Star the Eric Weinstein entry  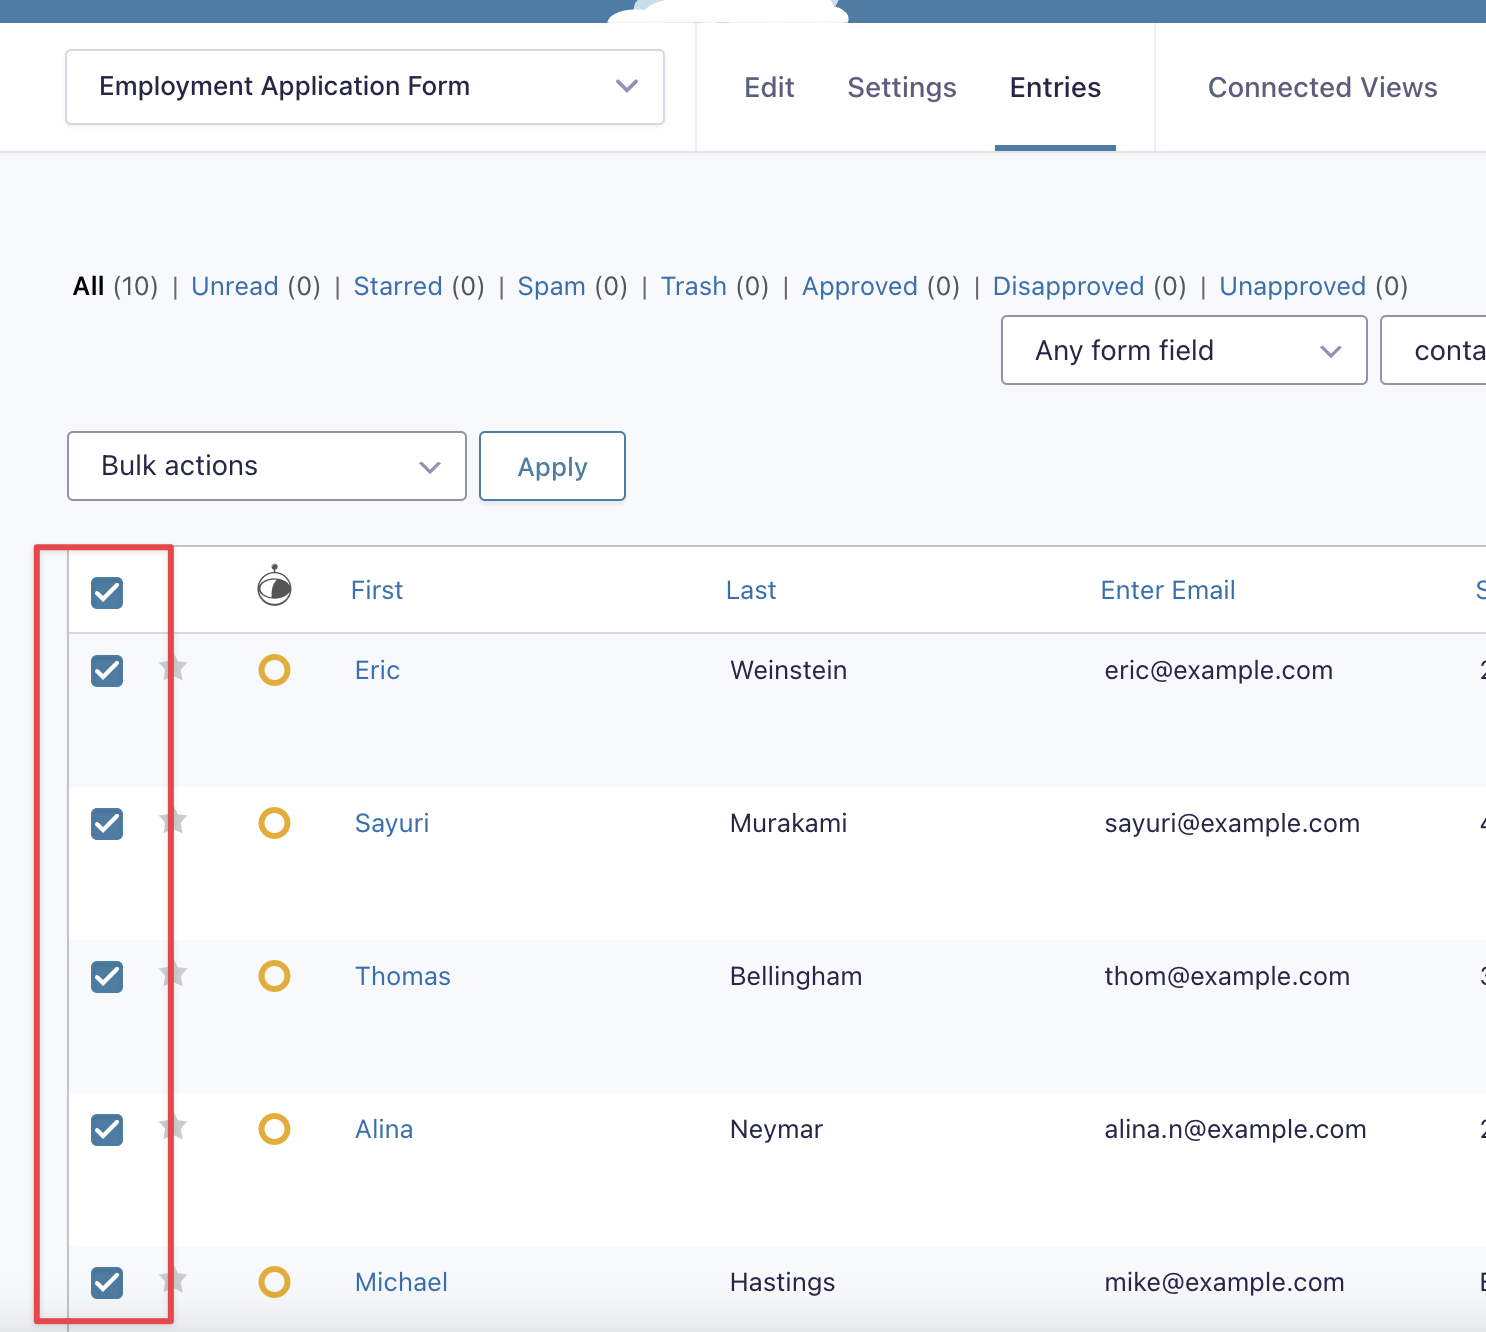(x=174, y=668)
